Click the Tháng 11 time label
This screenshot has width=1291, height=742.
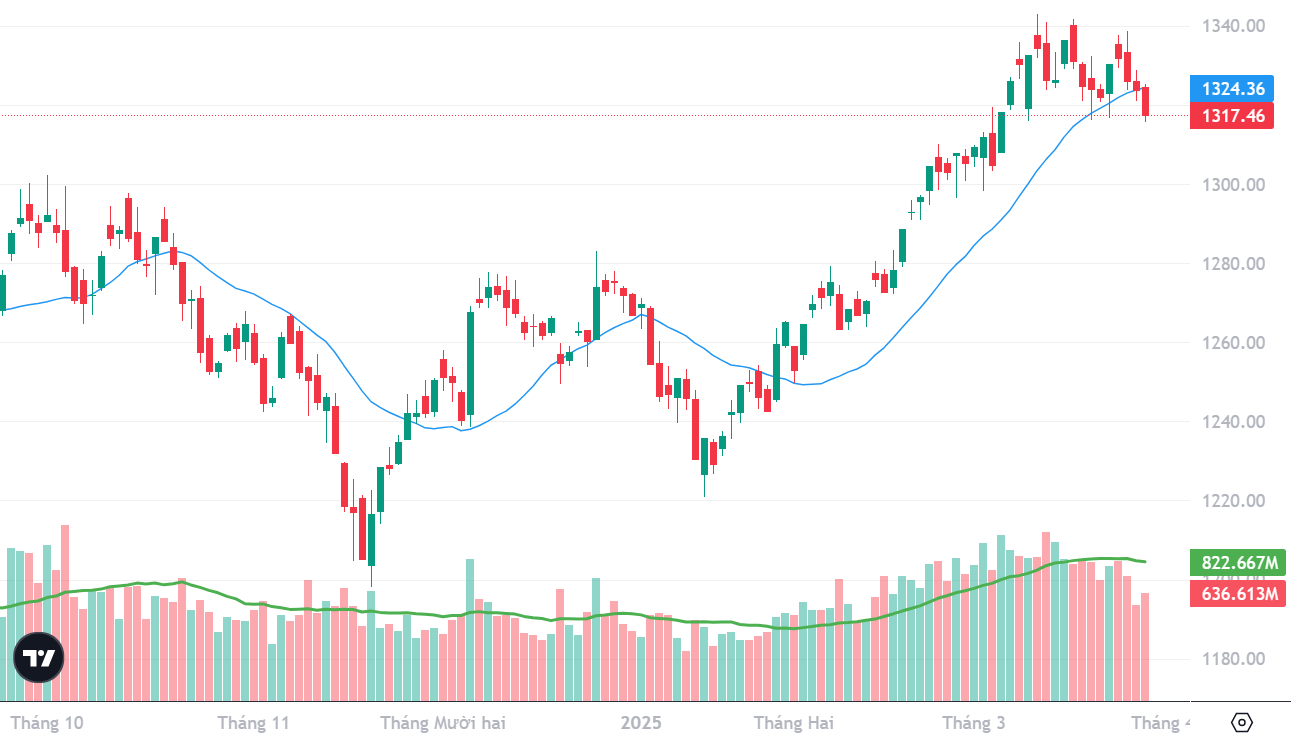253,723
